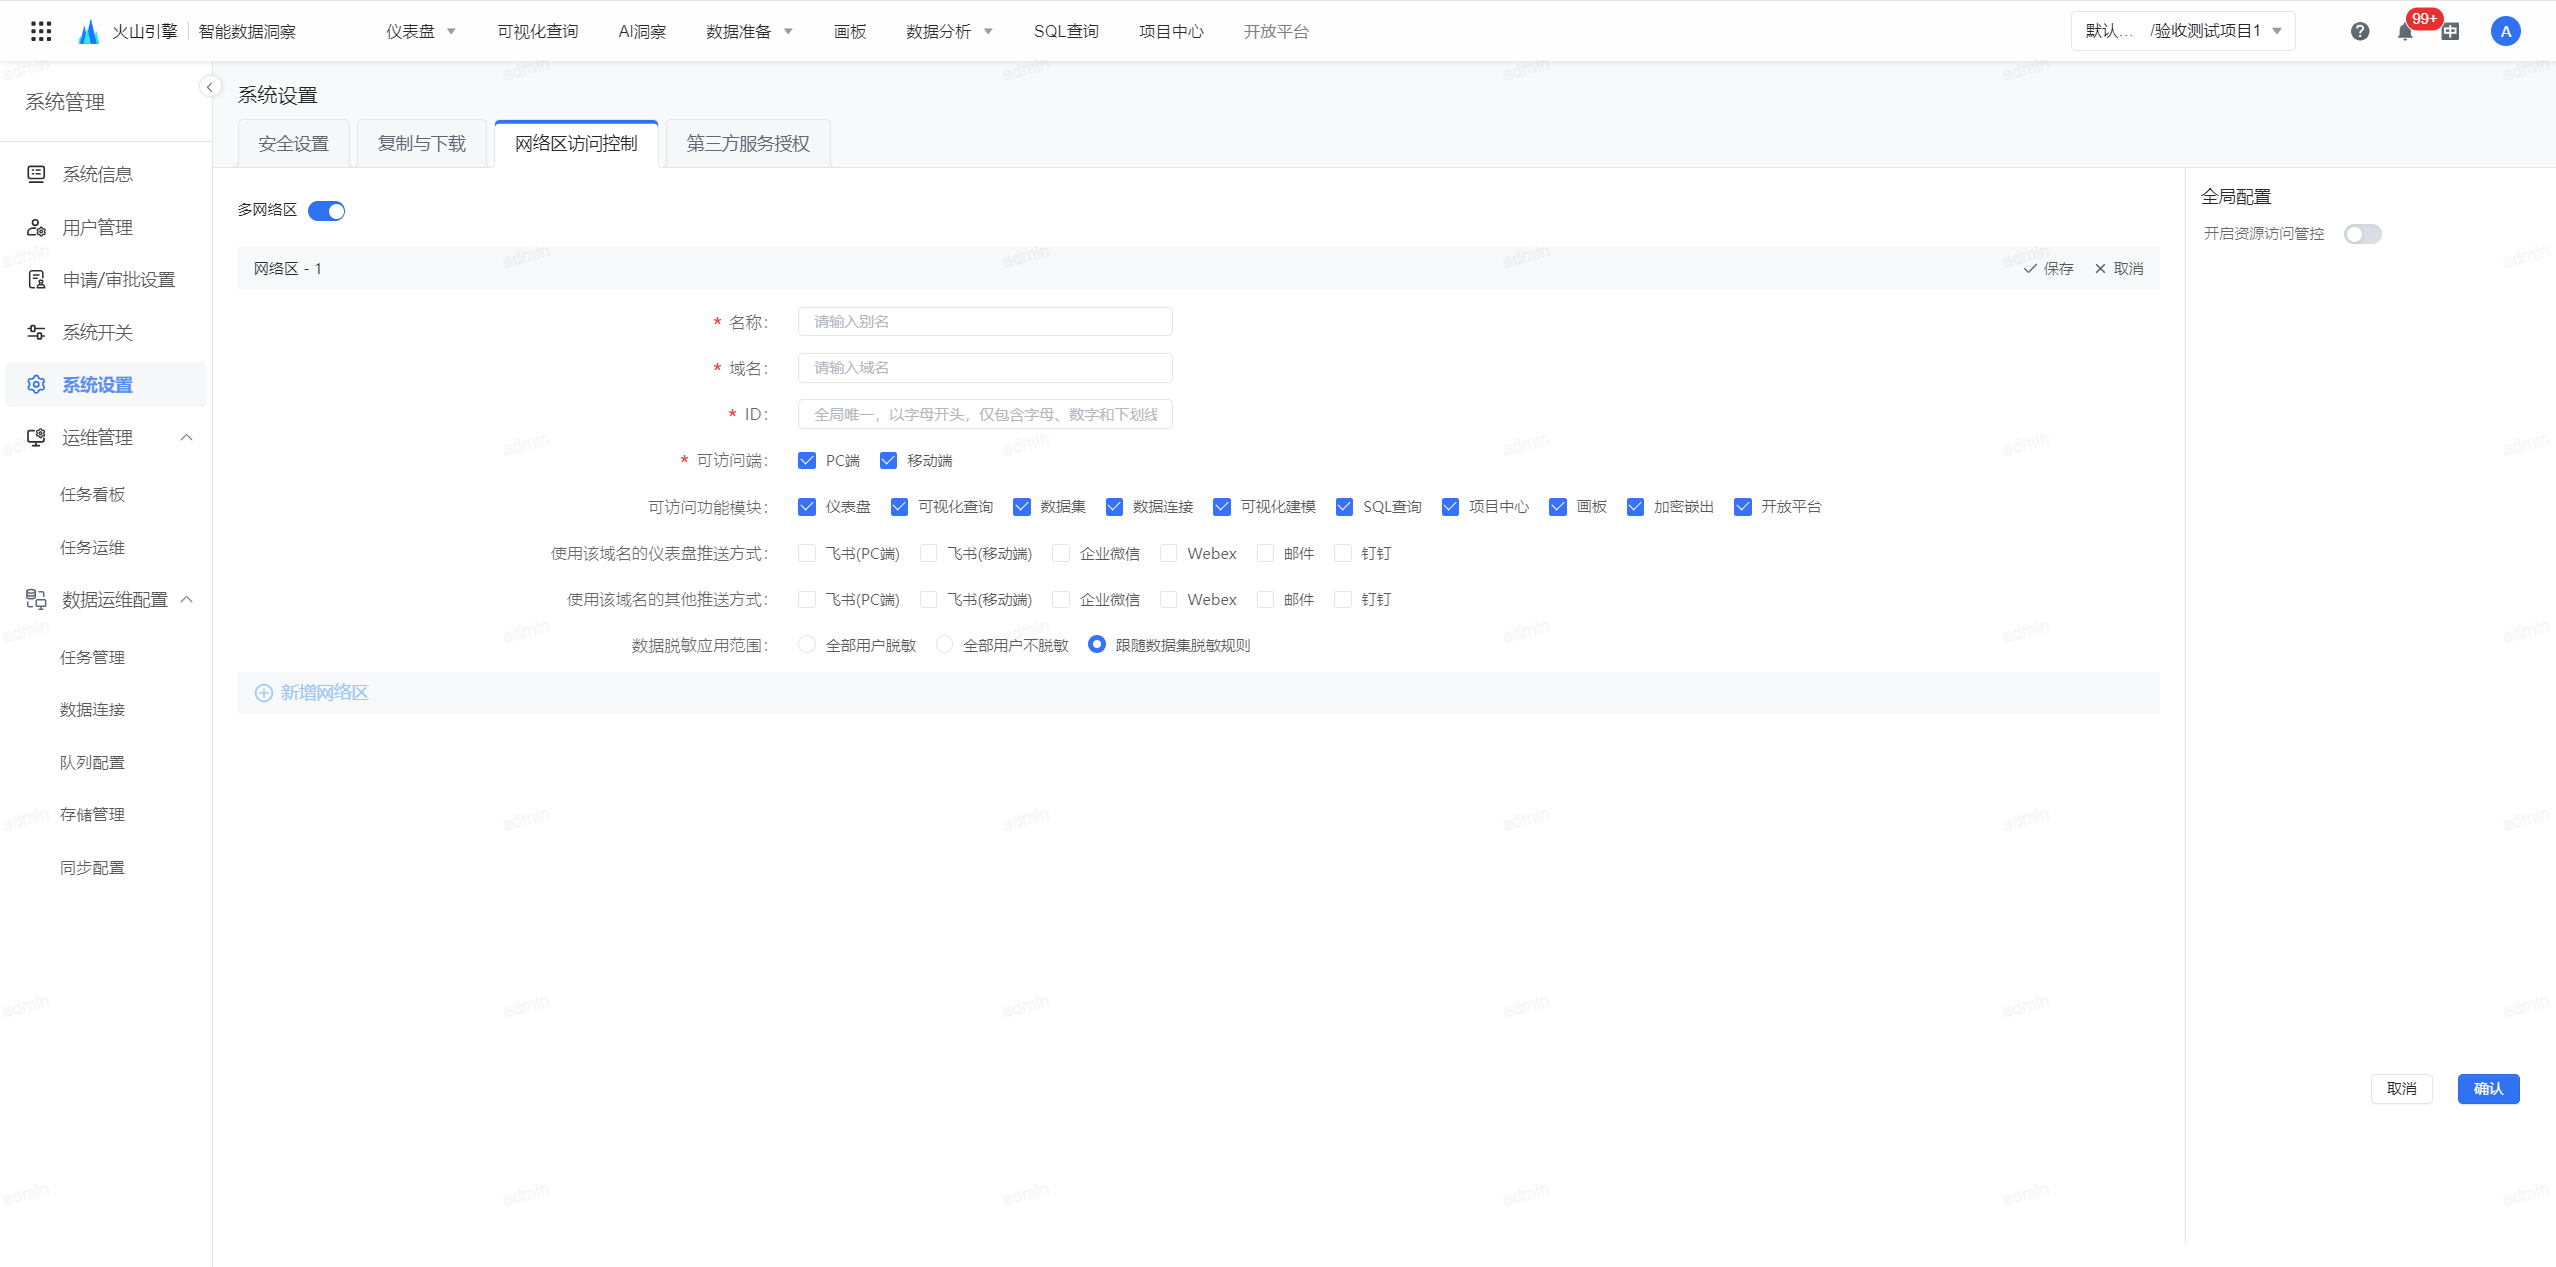Uncheck the 移动端 checkbox
The width and height of the screenshot is (2556, 1267).
[x=888, y=460]
